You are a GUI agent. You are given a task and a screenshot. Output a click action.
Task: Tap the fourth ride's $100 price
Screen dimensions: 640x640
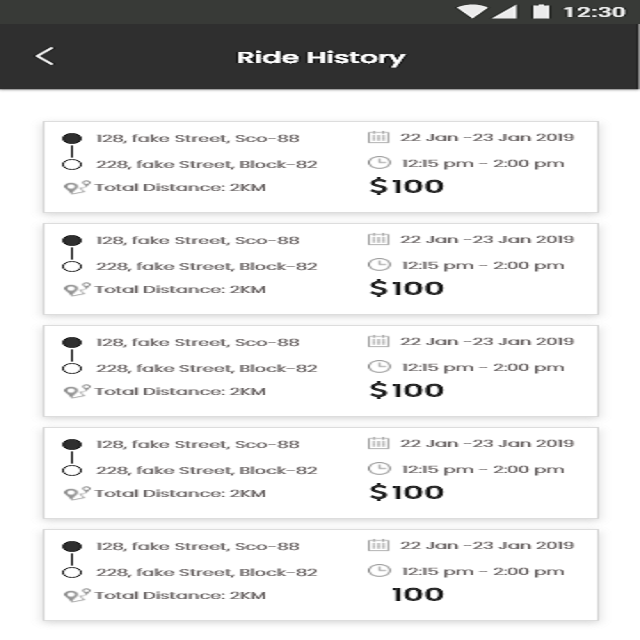coord(407,492)
